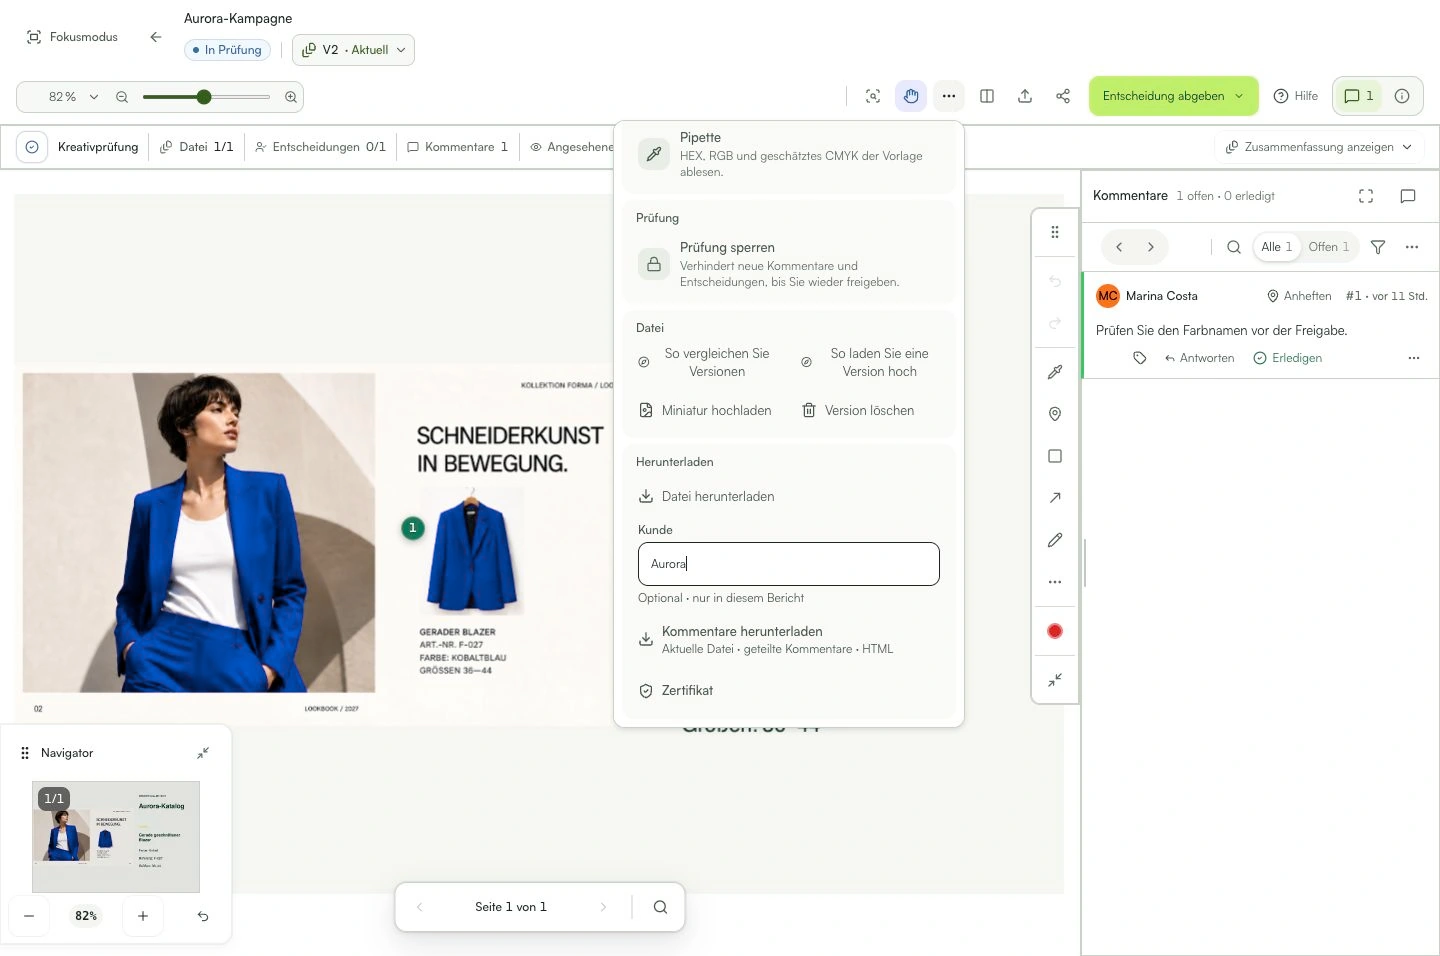Toggle Fokusmodus
Image resolution: width=1440 pixels, height=956 pixels.
[72, 37]
